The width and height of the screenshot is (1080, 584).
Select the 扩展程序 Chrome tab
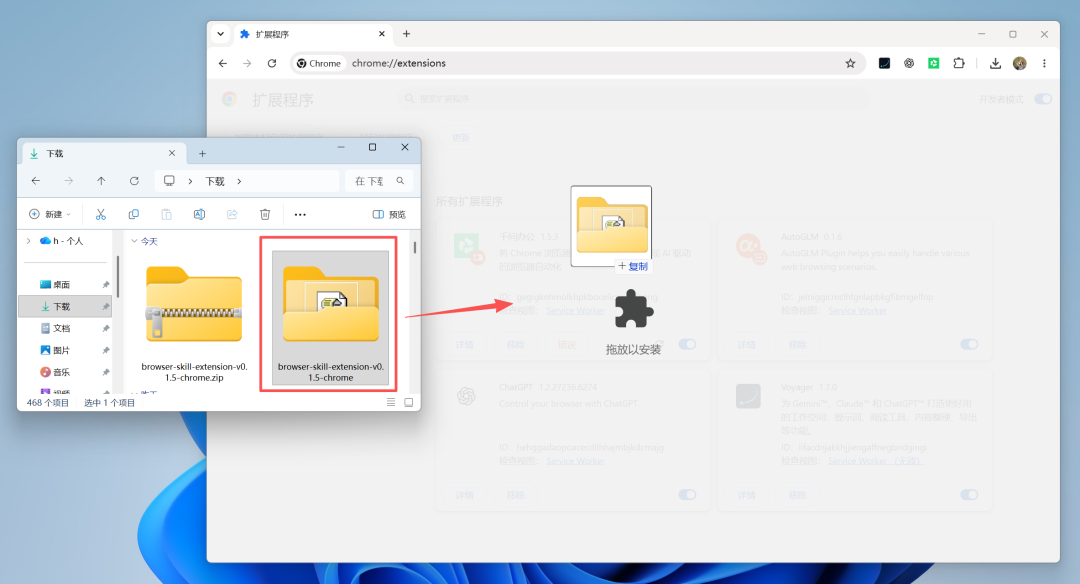314,34
